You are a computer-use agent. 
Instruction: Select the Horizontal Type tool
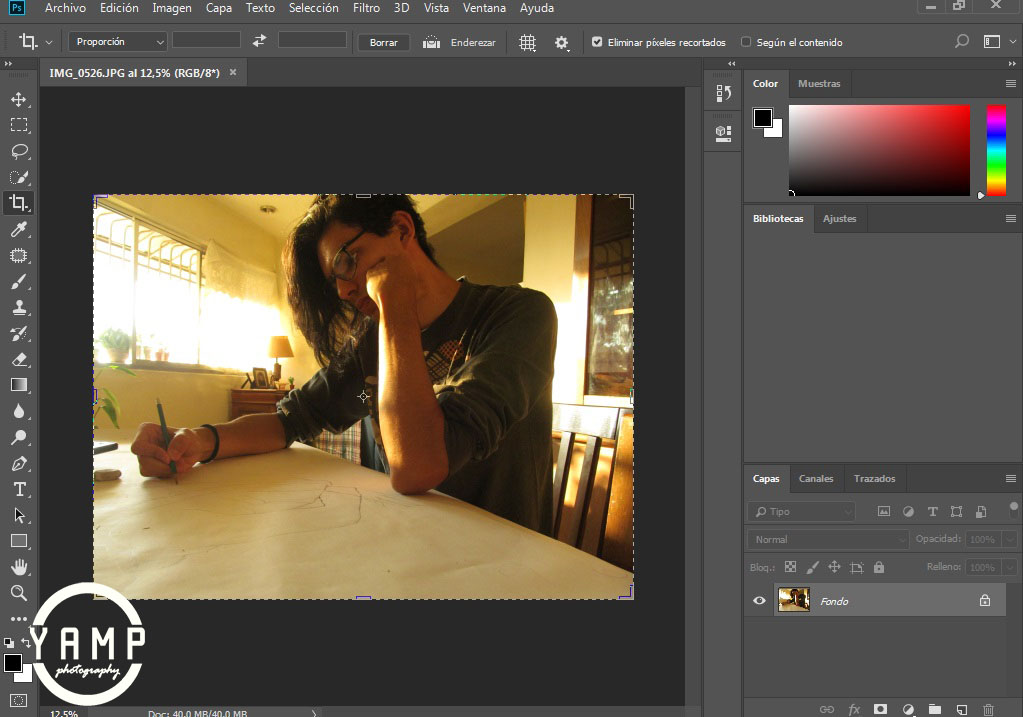[18, 489]
